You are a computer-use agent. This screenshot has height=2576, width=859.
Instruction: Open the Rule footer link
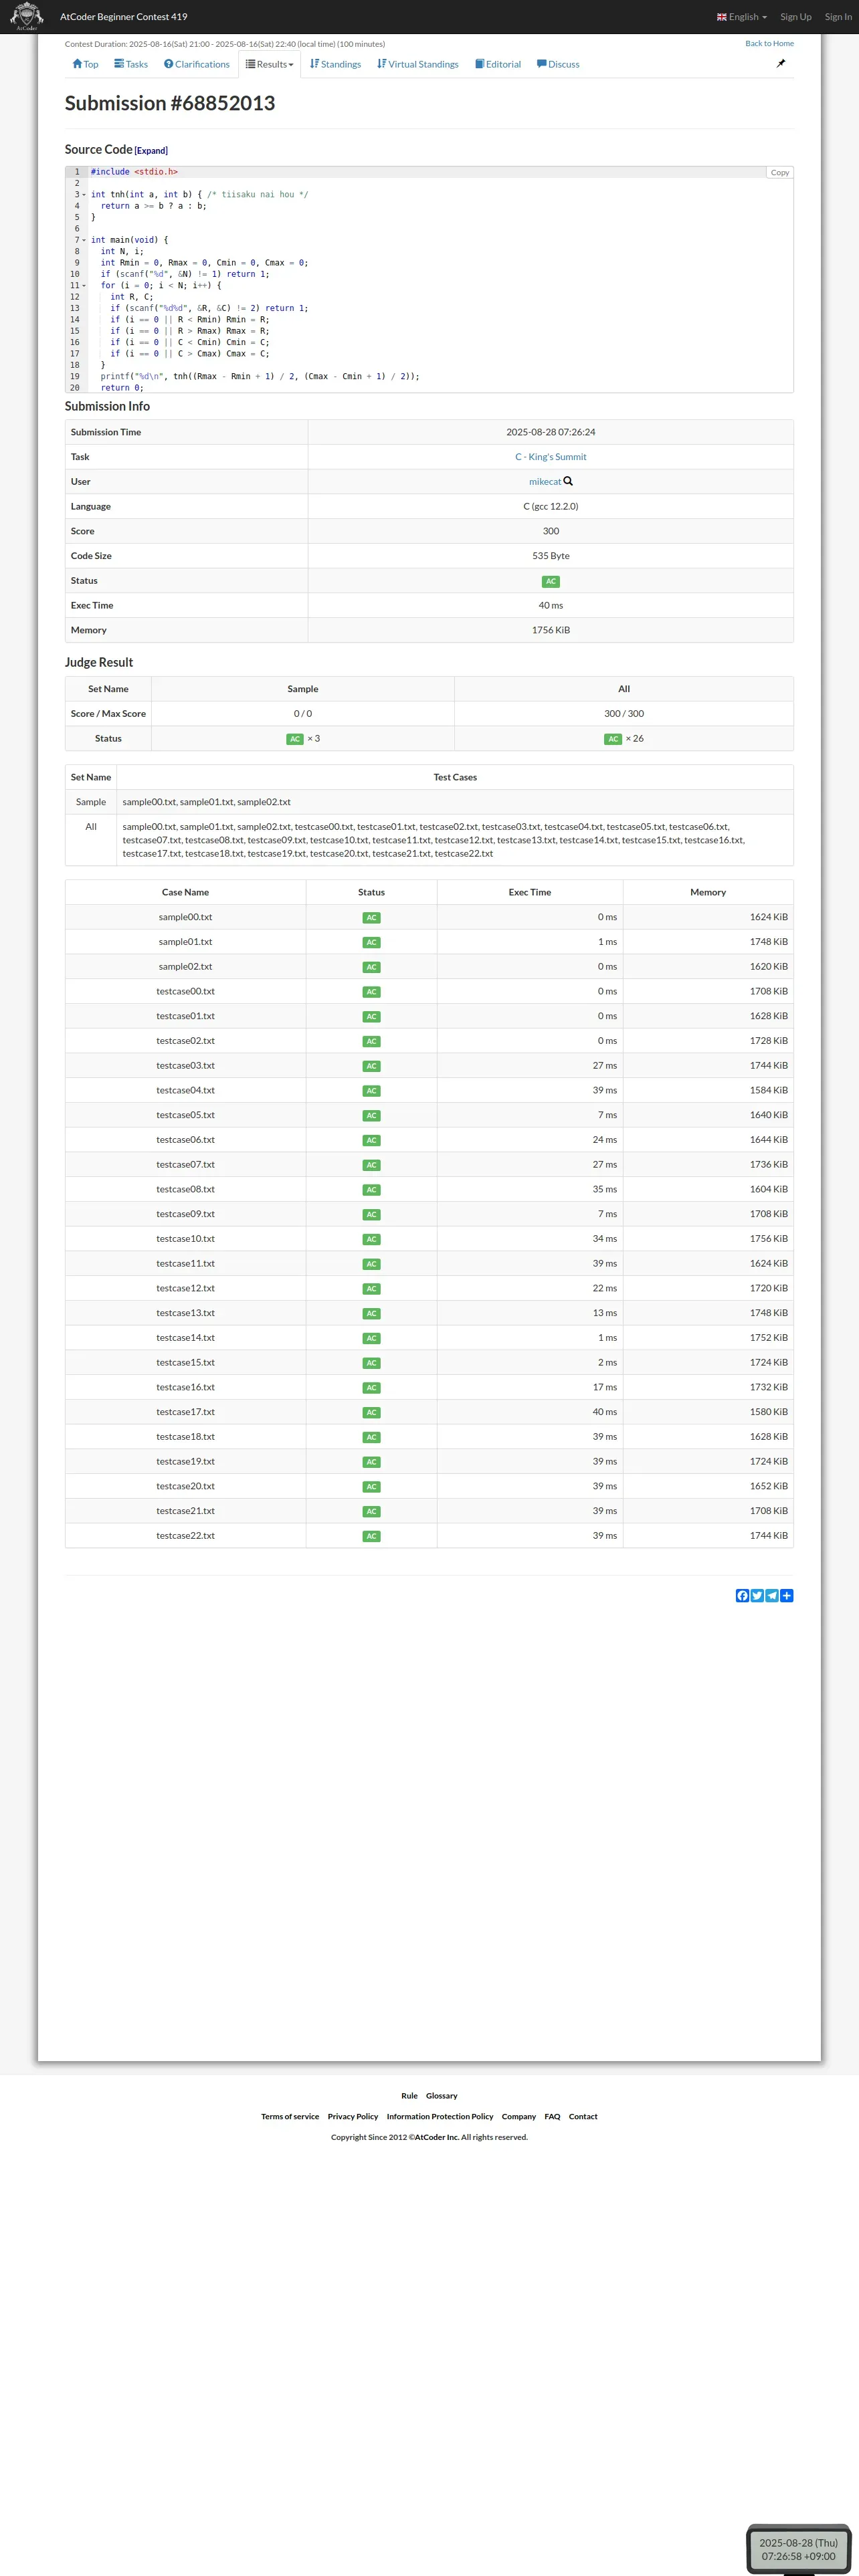pyautogui.click(x=409, y=2095)
